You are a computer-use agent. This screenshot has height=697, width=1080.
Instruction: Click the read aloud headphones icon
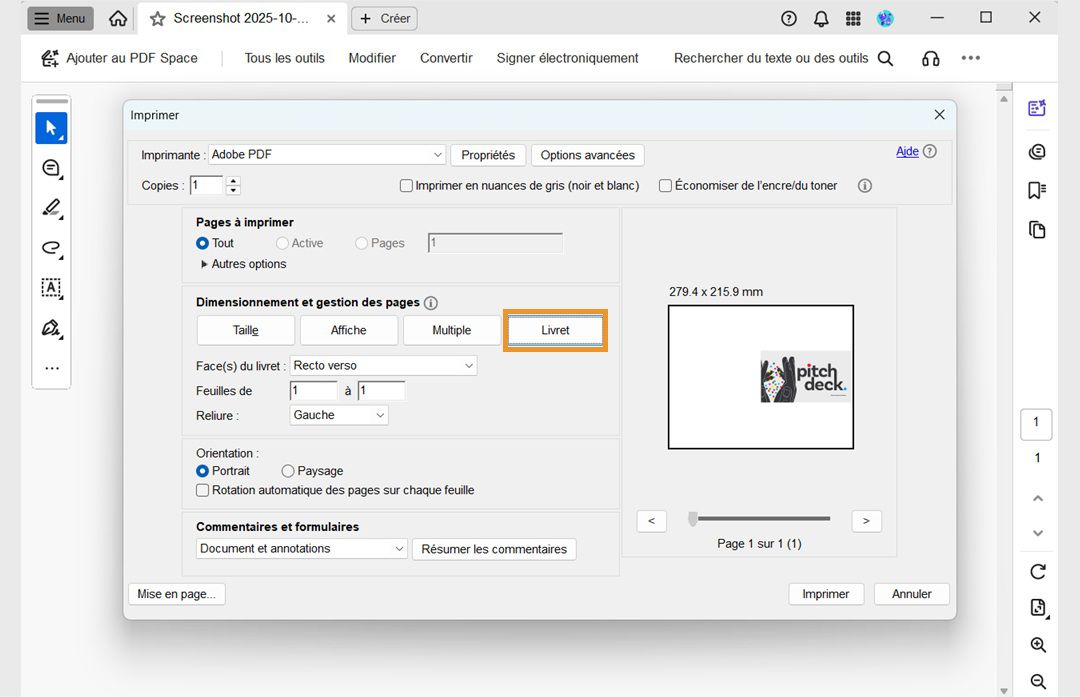930,58
